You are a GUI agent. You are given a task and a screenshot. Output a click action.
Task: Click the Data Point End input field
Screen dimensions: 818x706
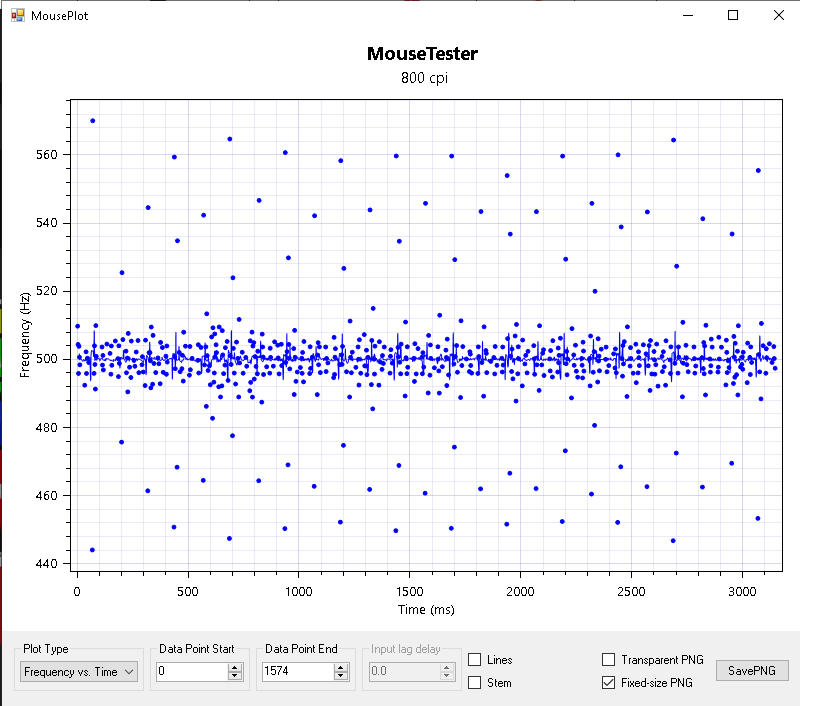tap(296, 672)
